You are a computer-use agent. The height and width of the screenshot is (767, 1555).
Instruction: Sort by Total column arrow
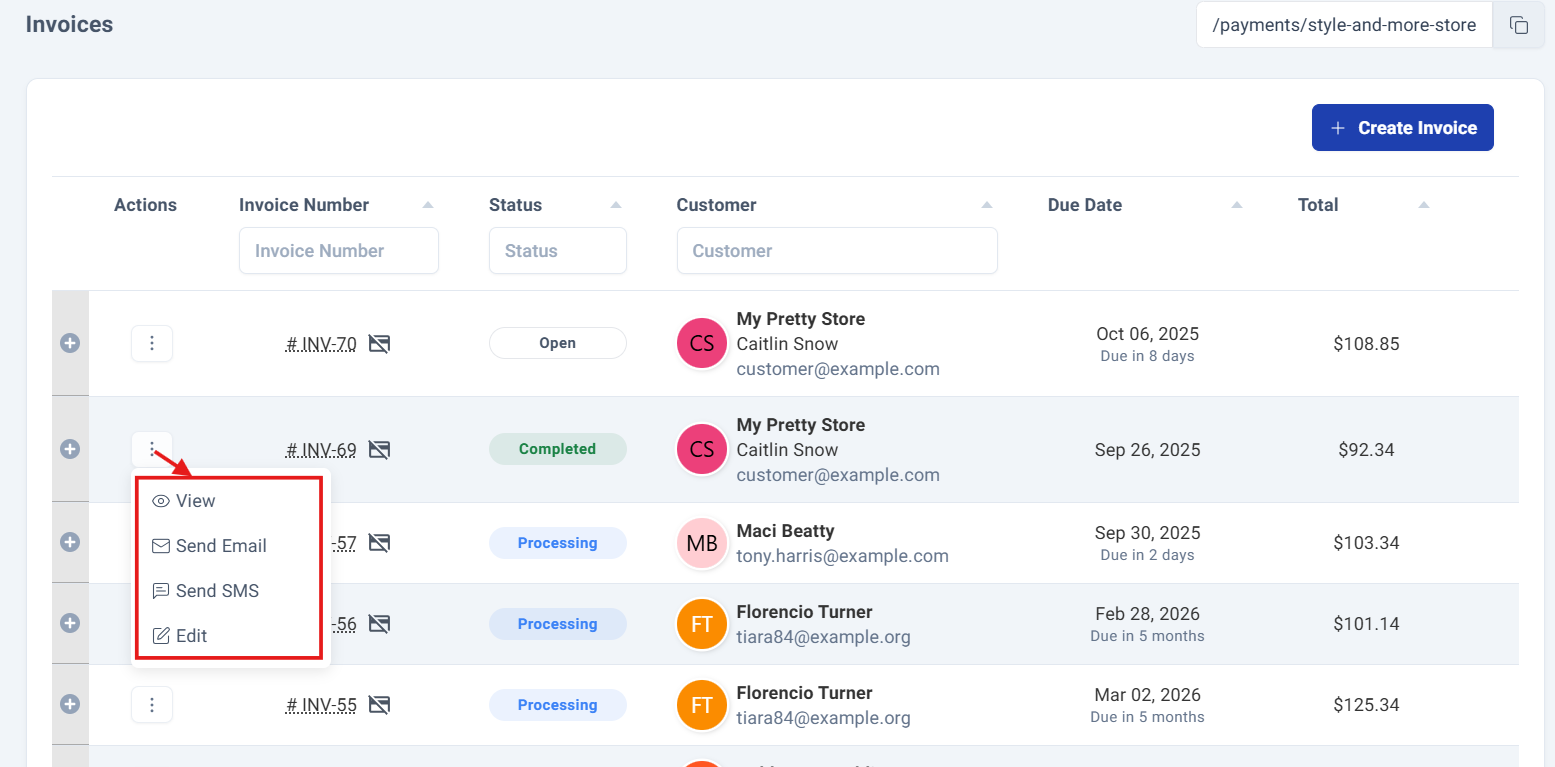pyautogui.click(x=1424, y=205)
